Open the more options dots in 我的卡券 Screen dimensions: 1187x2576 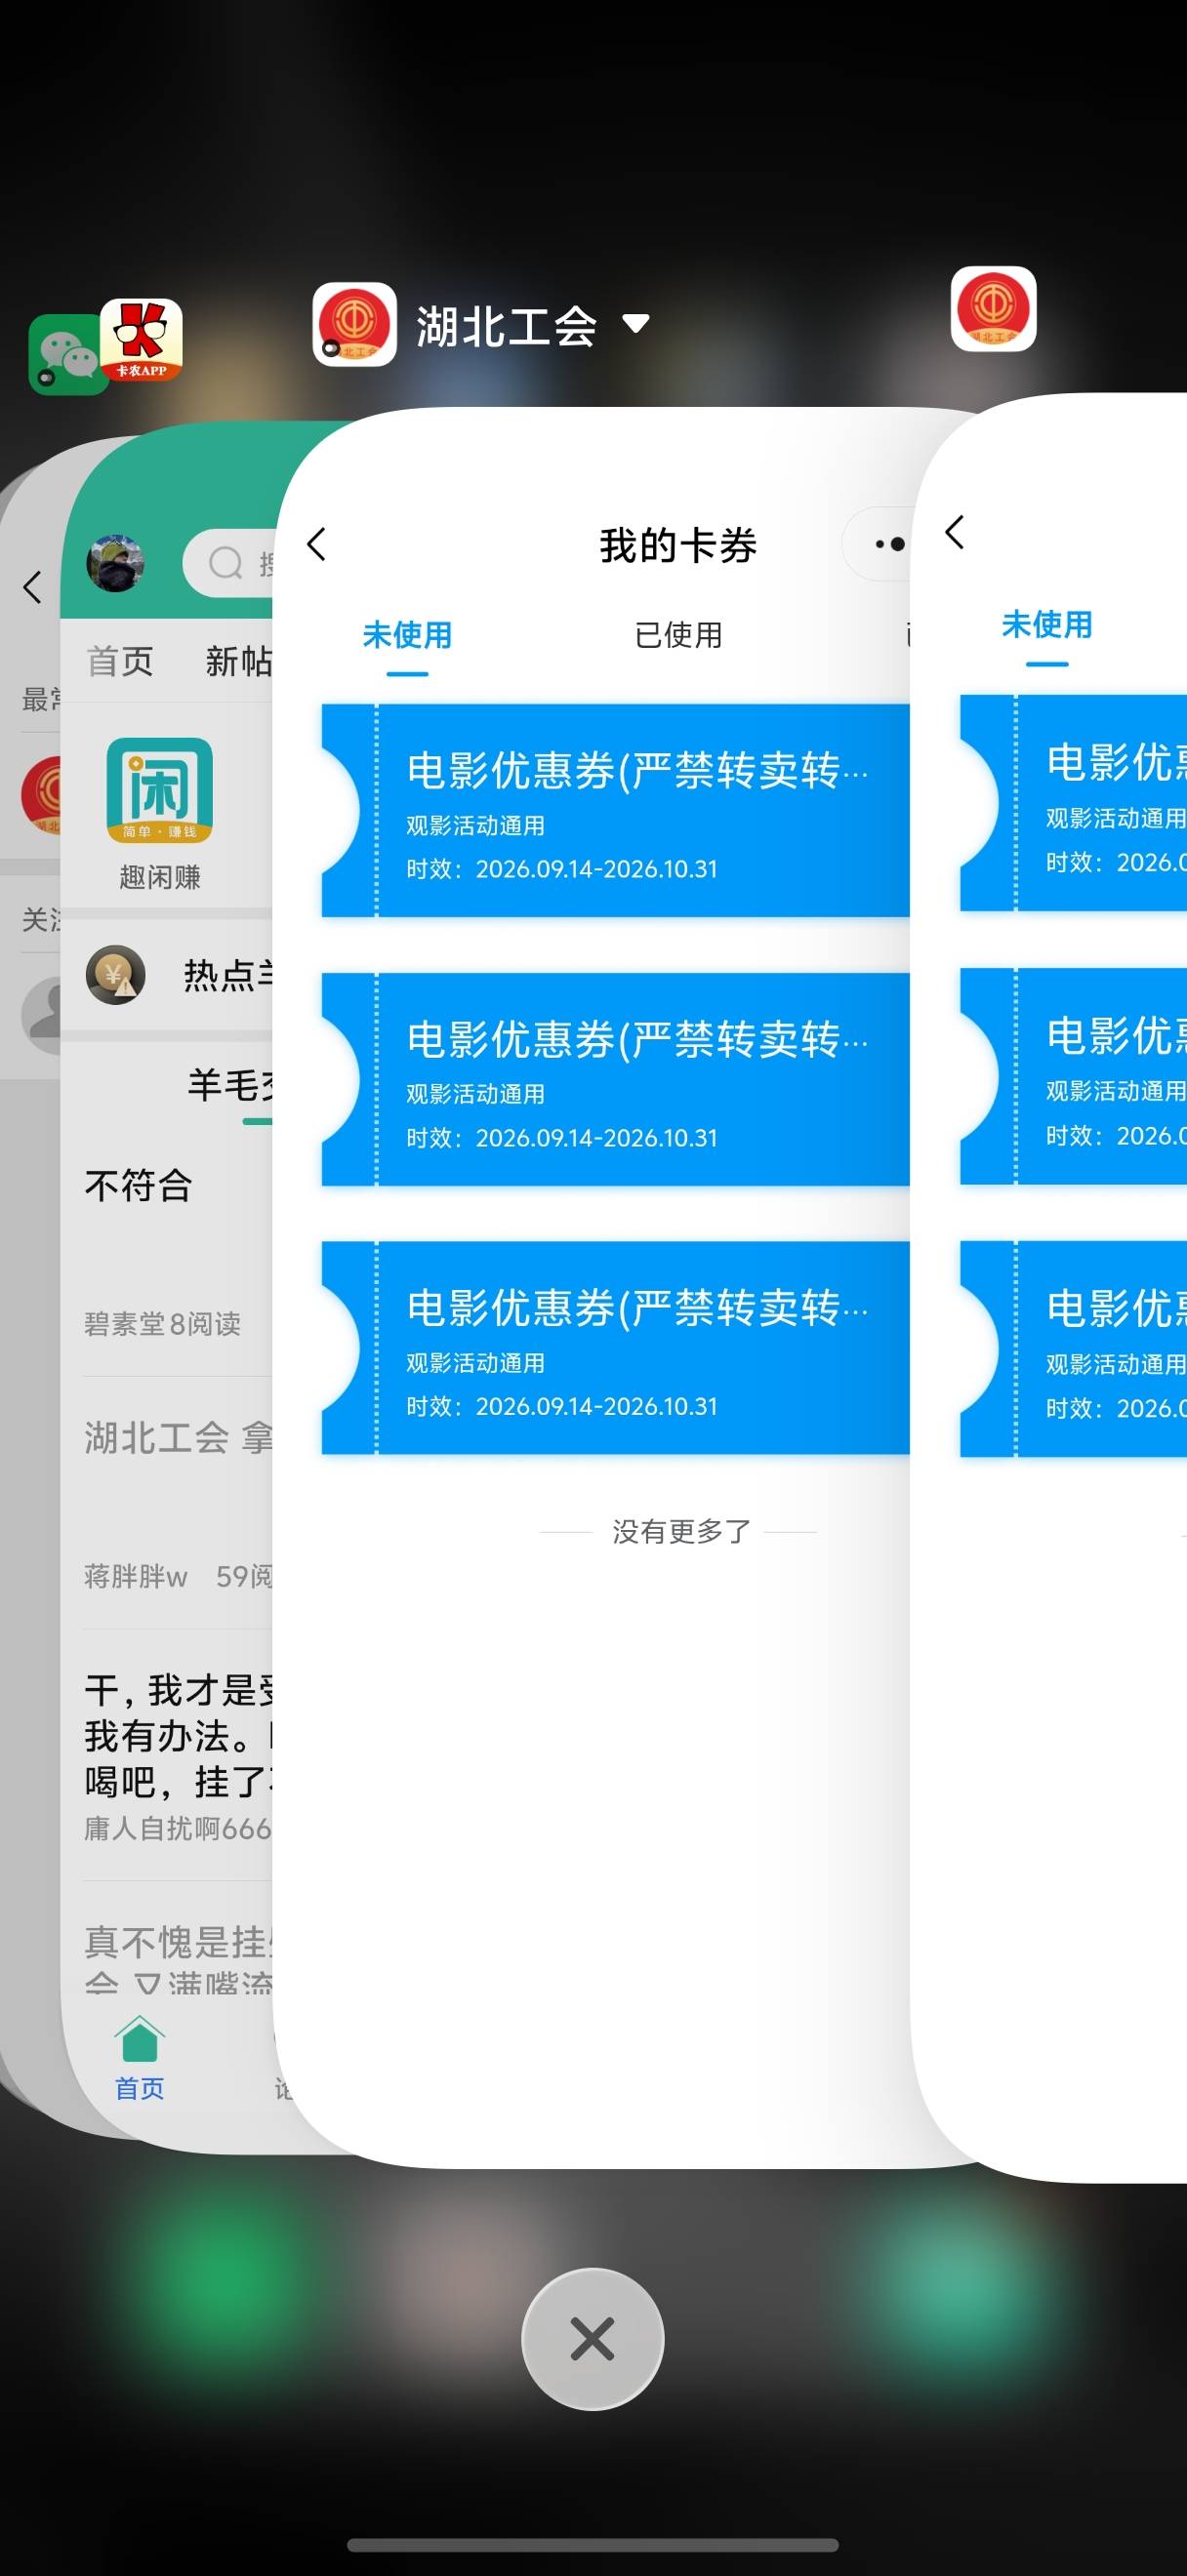[889, 544]
